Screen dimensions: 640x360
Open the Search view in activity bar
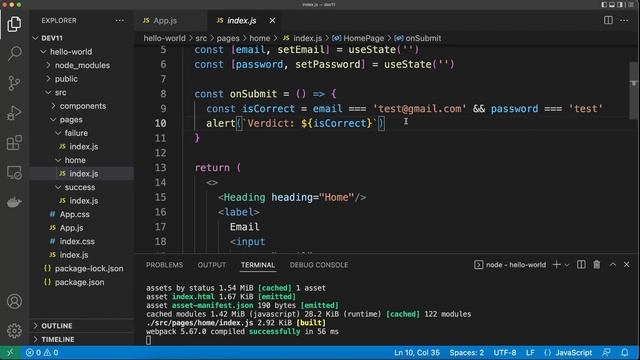(x=14, y=53)
